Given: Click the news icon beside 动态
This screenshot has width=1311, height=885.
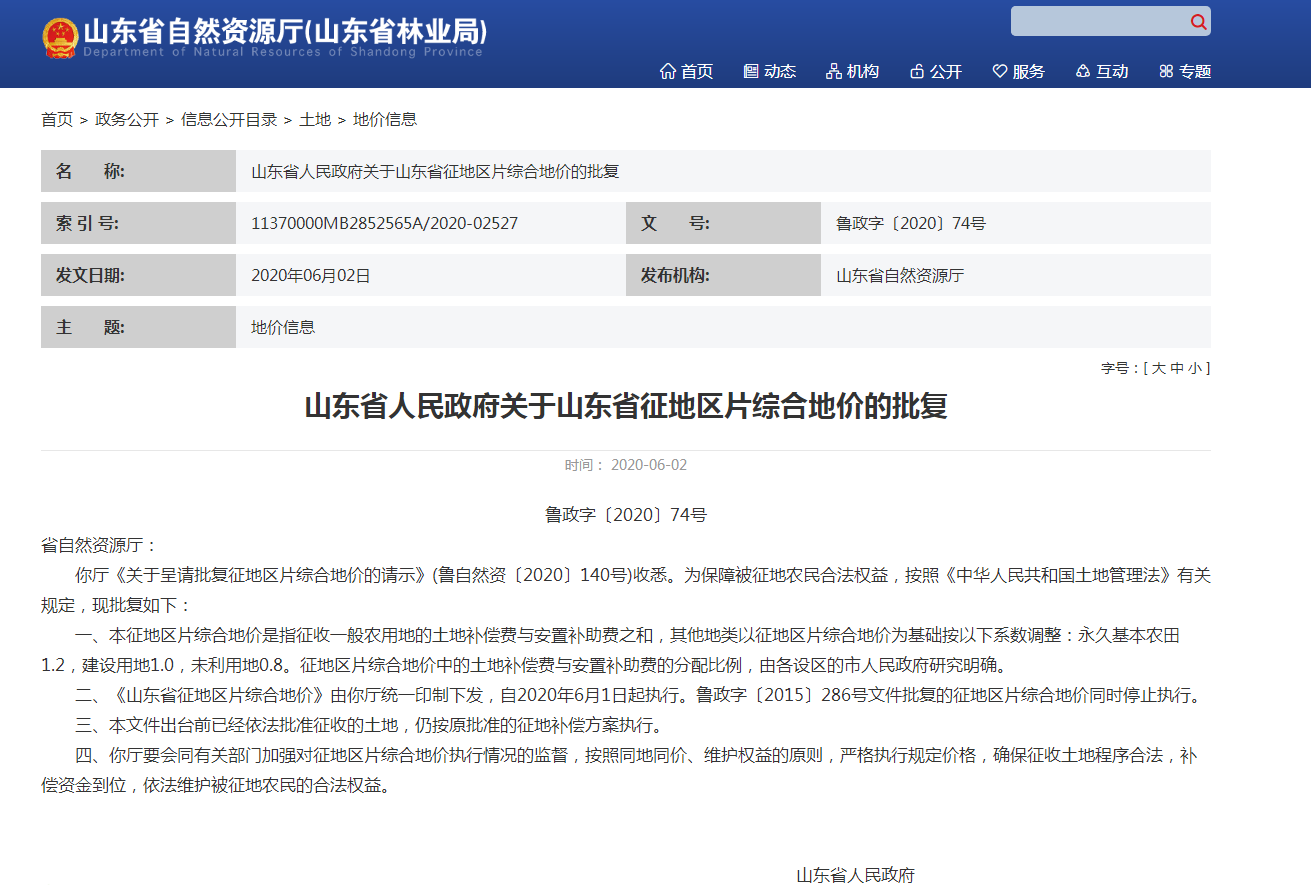Looking at the screenshot, I should 751,71.
